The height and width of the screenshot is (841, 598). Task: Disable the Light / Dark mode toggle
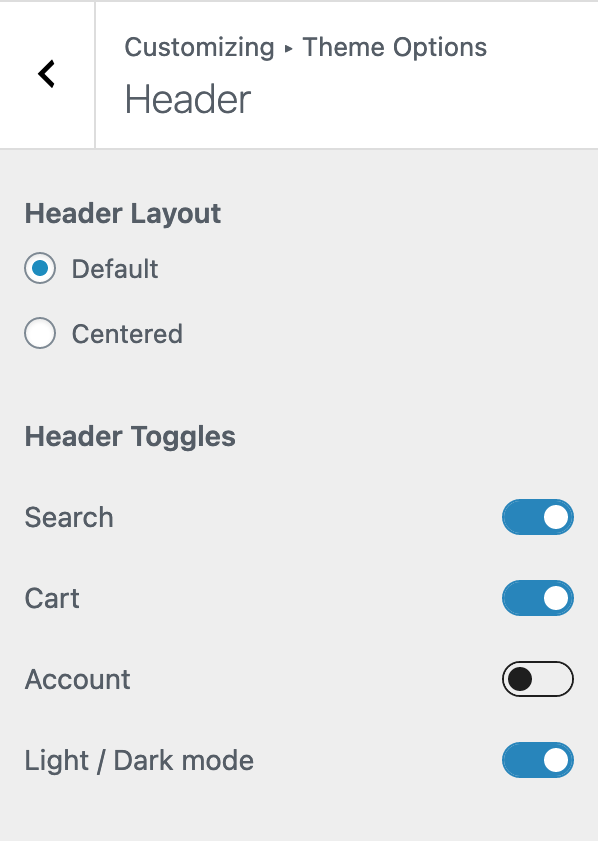538,760
